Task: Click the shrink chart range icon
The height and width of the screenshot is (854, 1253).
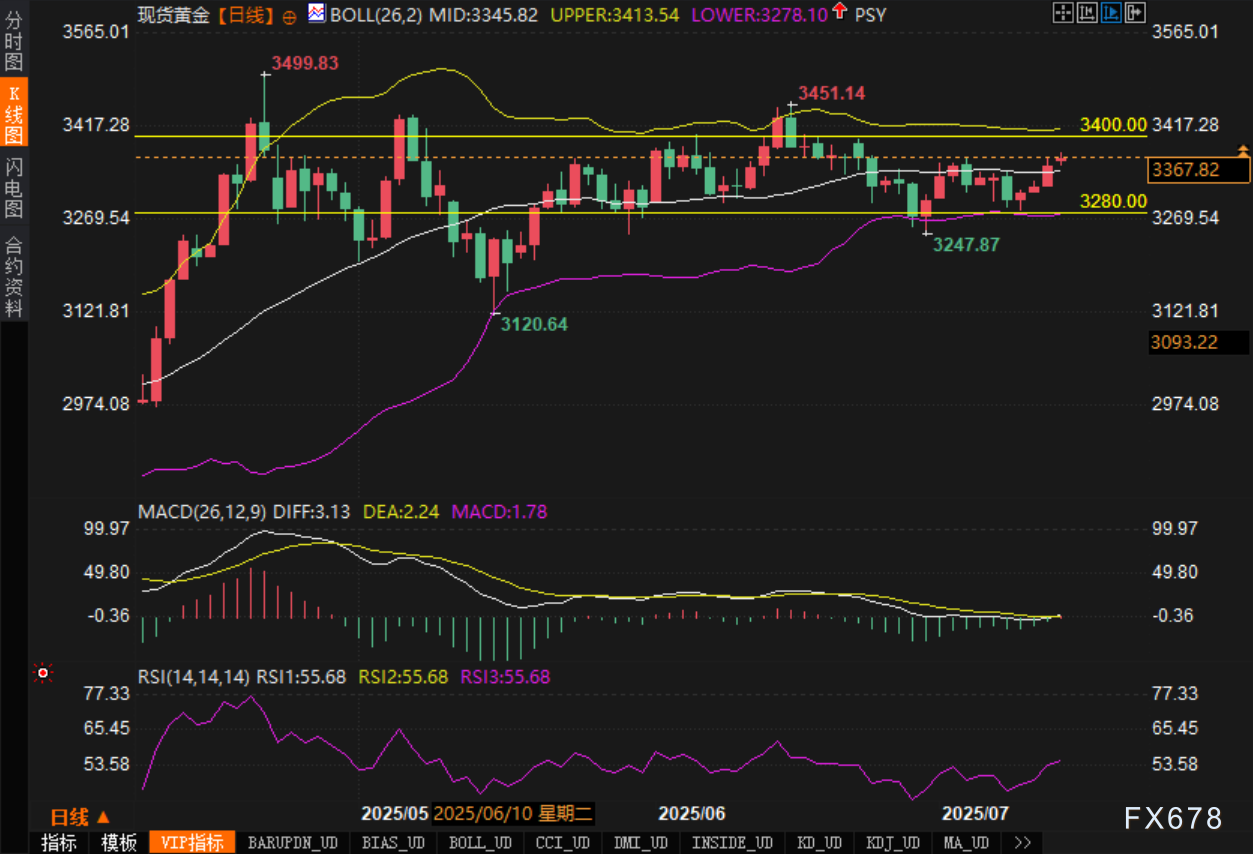Action: pyautogui.click(x=1087, y=14)
